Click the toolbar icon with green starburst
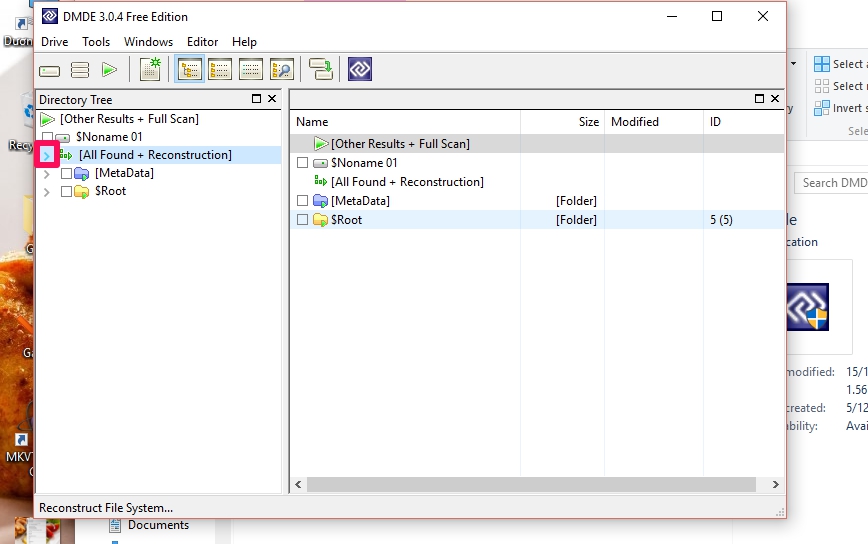Screen dimensions: 868x544 (150, 69)
